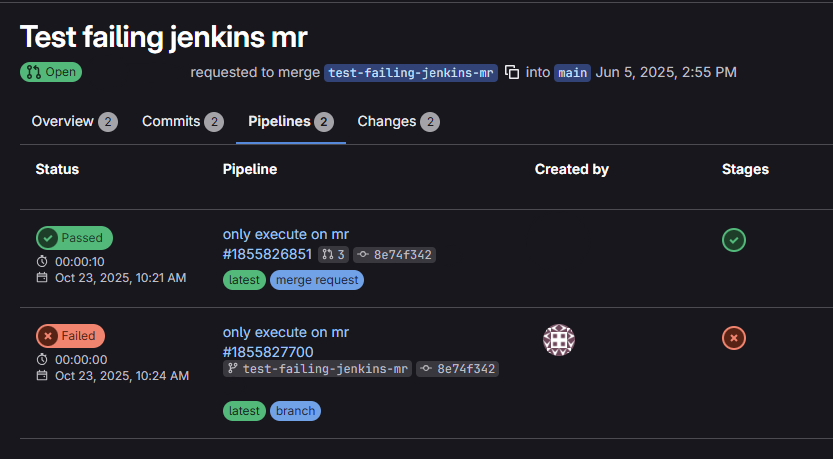Open commit 8e74f342 in failed pipeline
The height and width of the screenshot is (459, 833).
click(x=458, y=368)
